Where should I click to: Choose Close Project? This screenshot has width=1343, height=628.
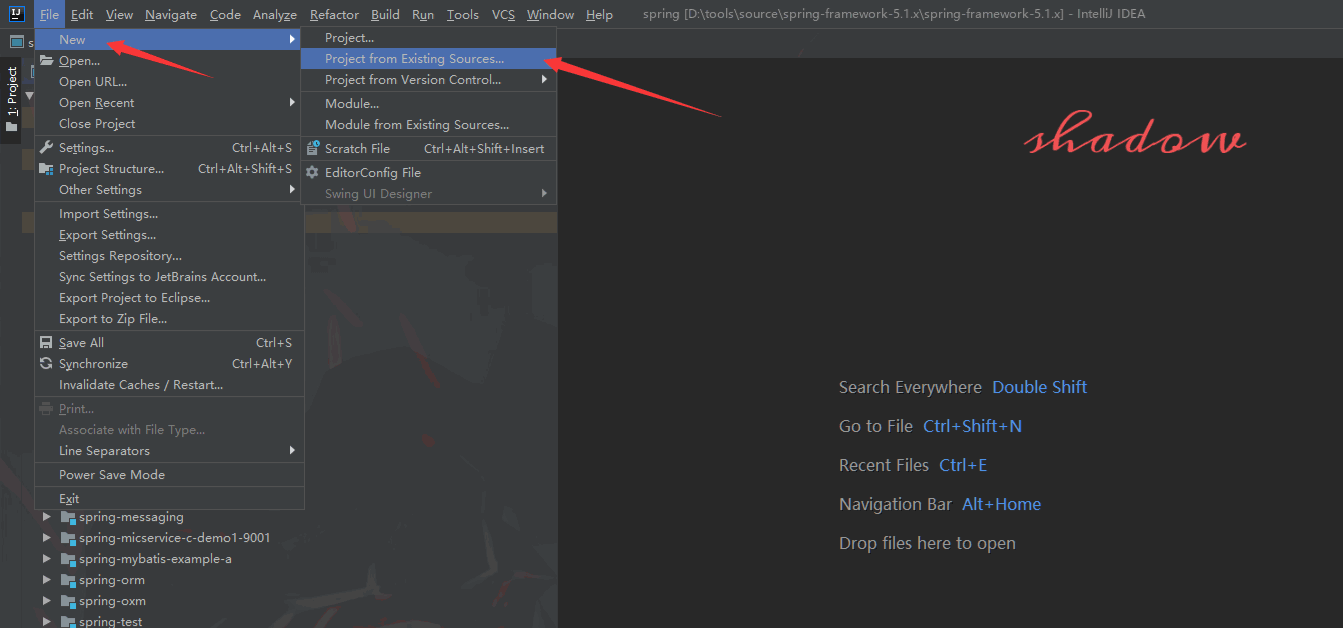169,123
